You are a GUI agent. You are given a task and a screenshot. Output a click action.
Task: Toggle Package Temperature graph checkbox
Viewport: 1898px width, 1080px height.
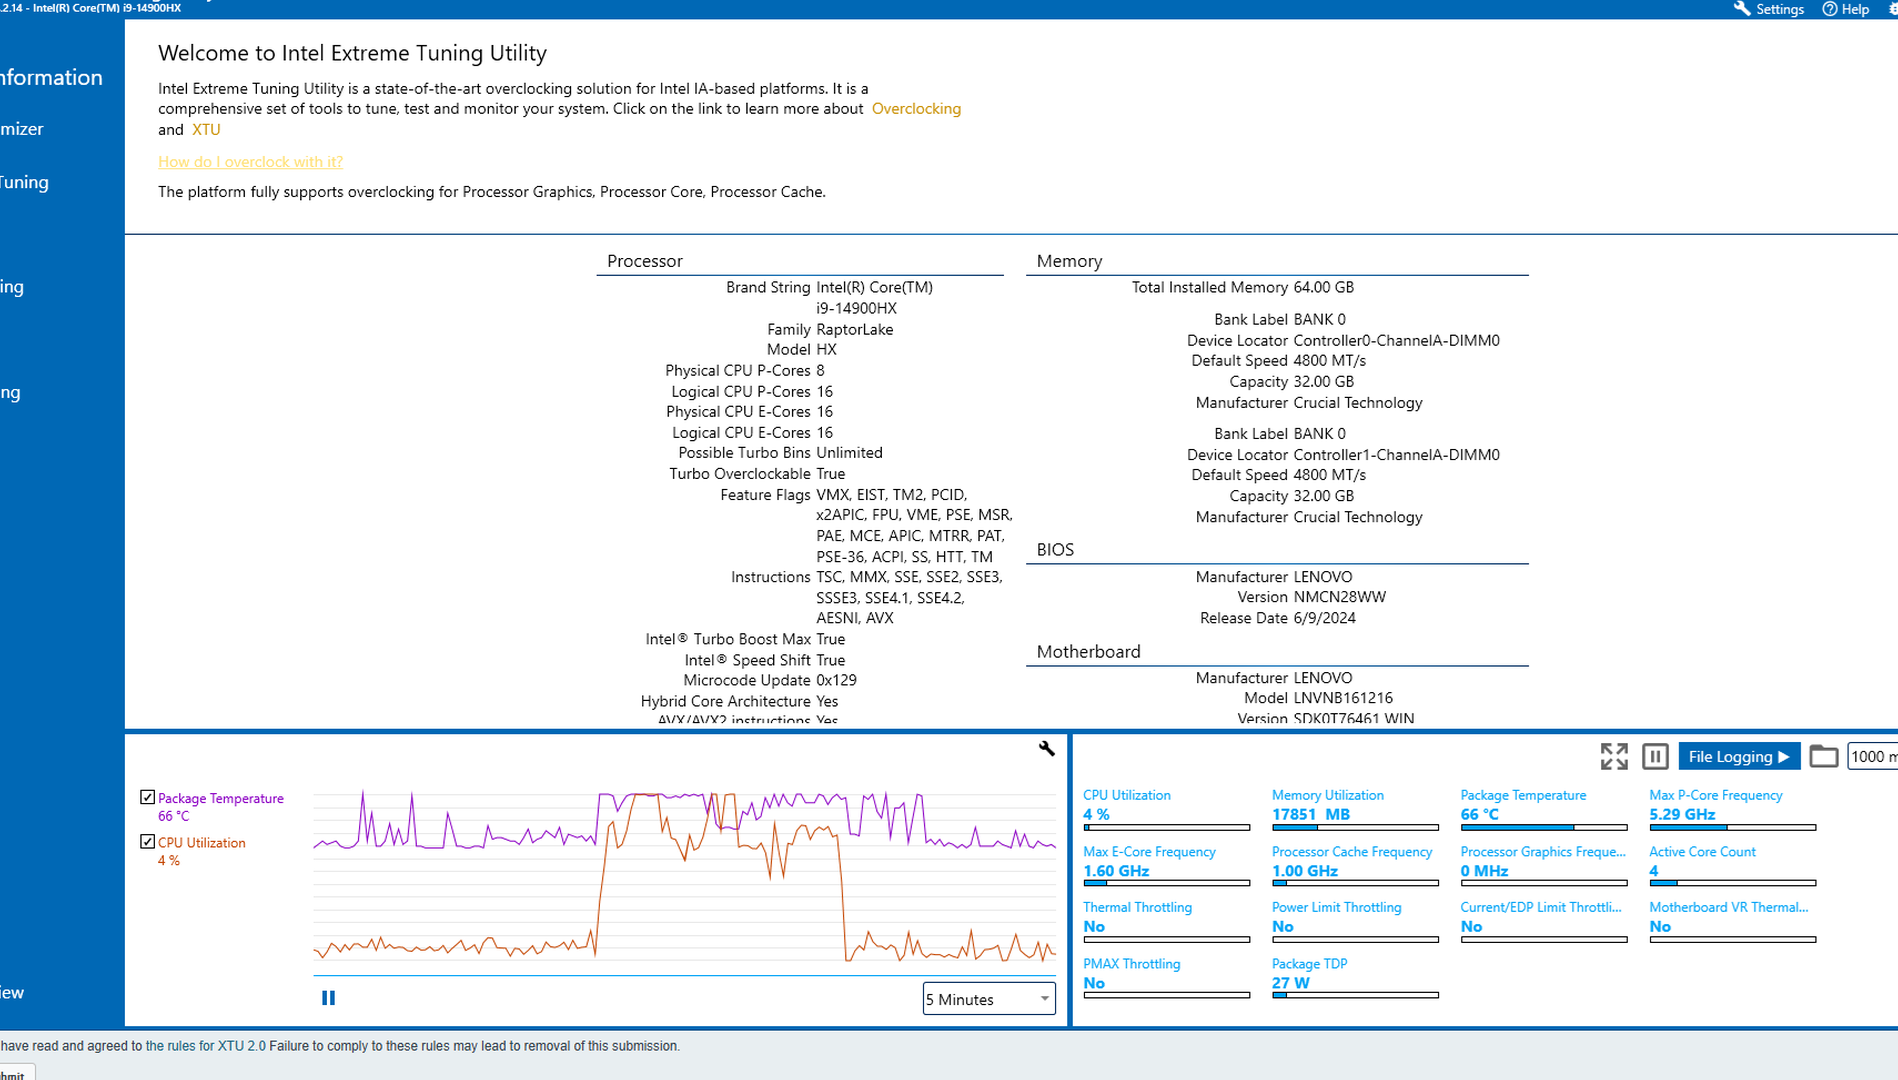click(148, 797)
